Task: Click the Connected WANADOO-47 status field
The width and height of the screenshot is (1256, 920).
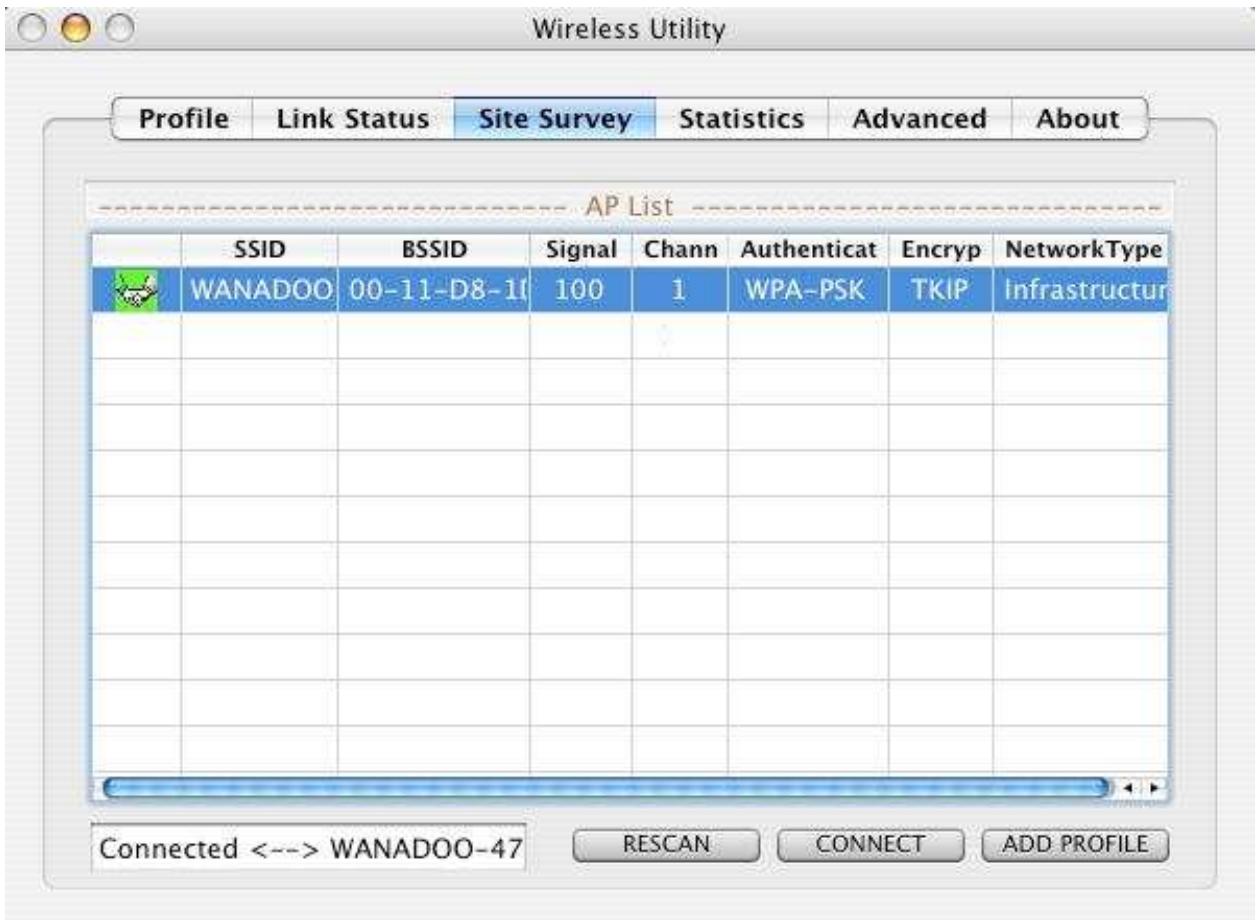Action: point(309,848)
